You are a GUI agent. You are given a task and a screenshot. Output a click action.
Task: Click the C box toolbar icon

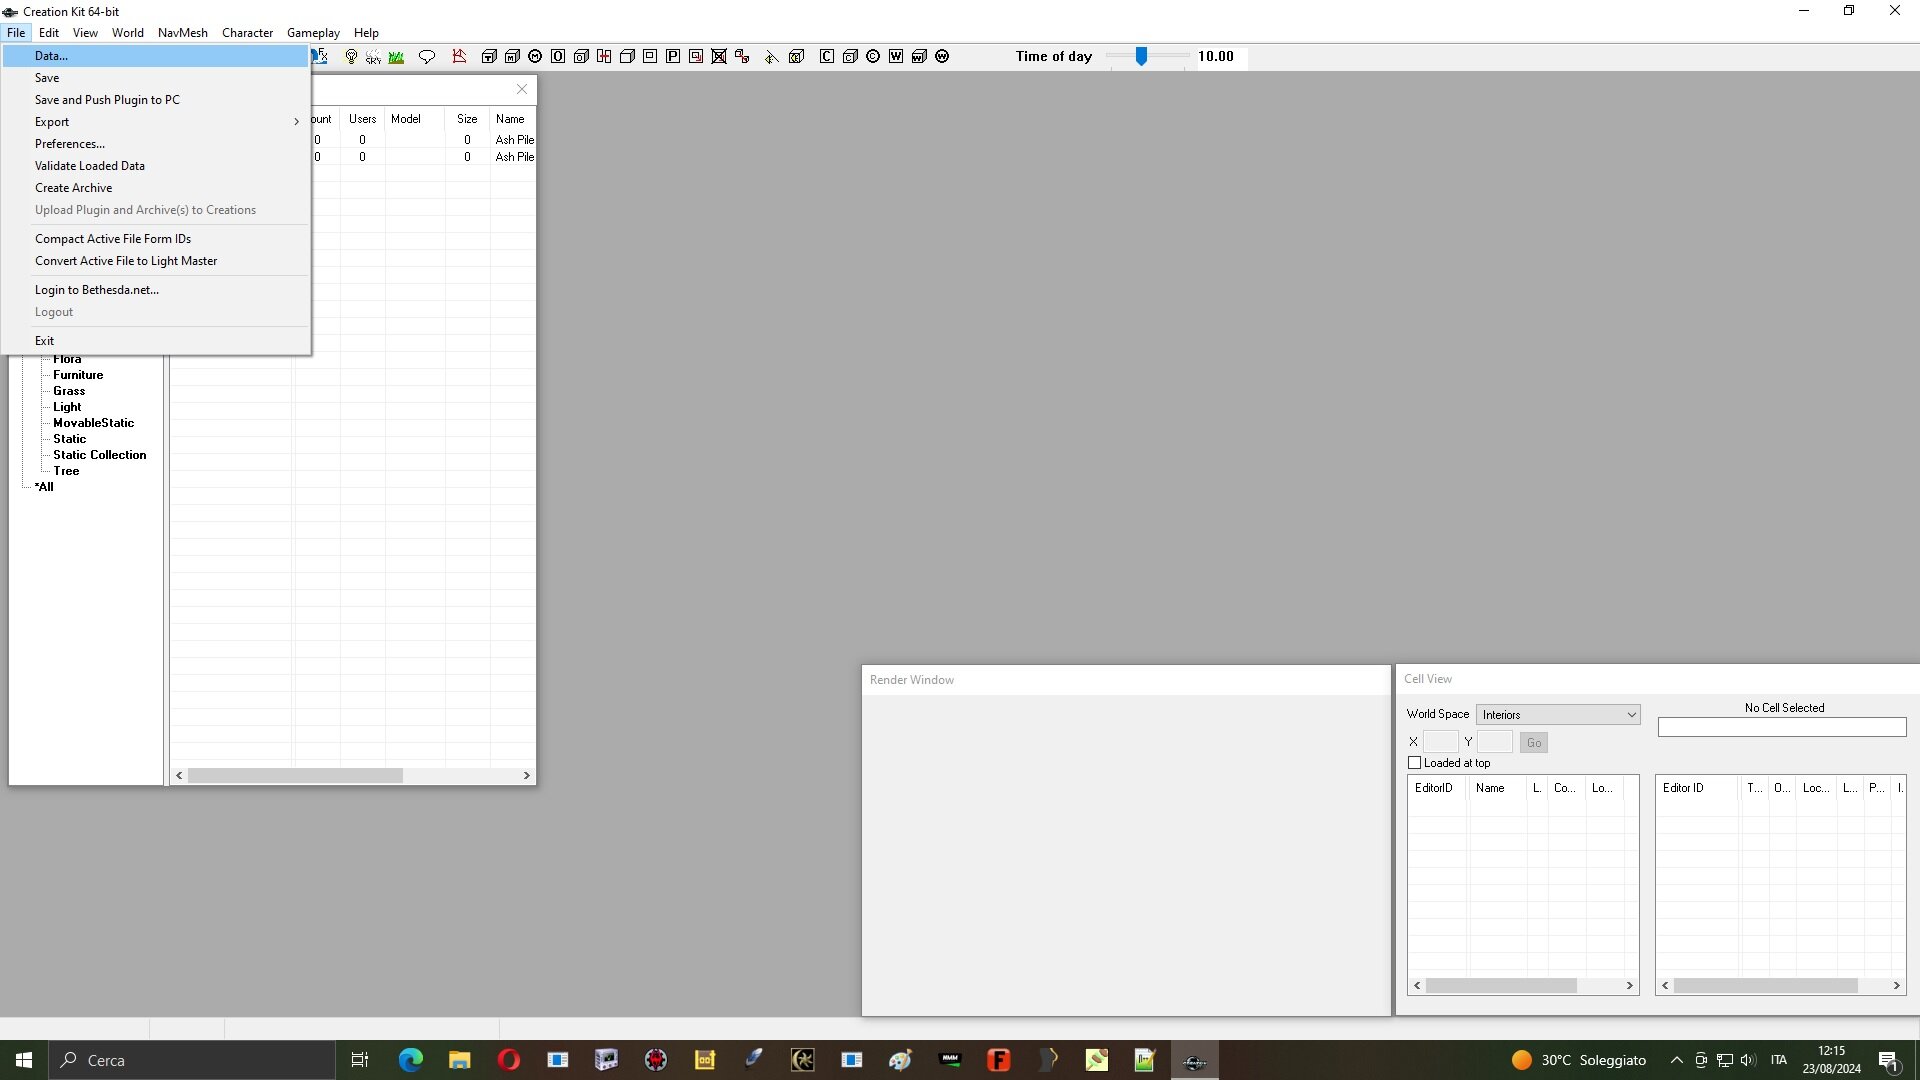click(850, 57)
